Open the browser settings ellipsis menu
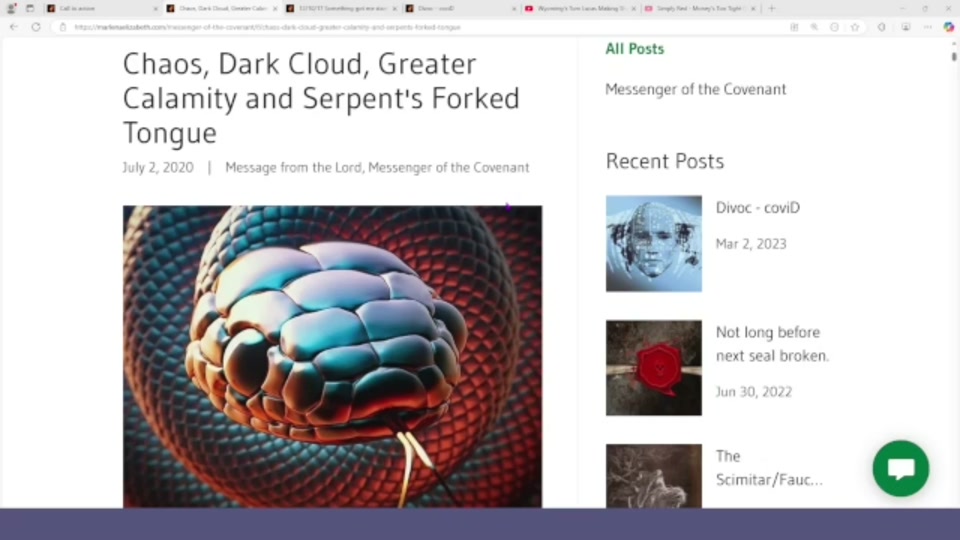This screenshot has height=540, width=960. [x=928, y=27]
